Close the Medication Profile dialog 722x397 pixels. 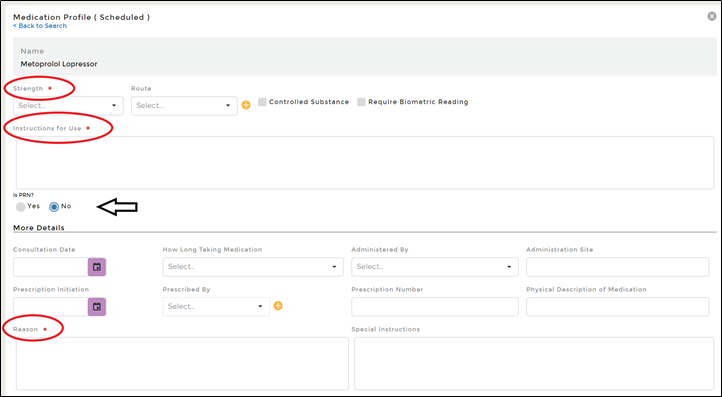712,17
